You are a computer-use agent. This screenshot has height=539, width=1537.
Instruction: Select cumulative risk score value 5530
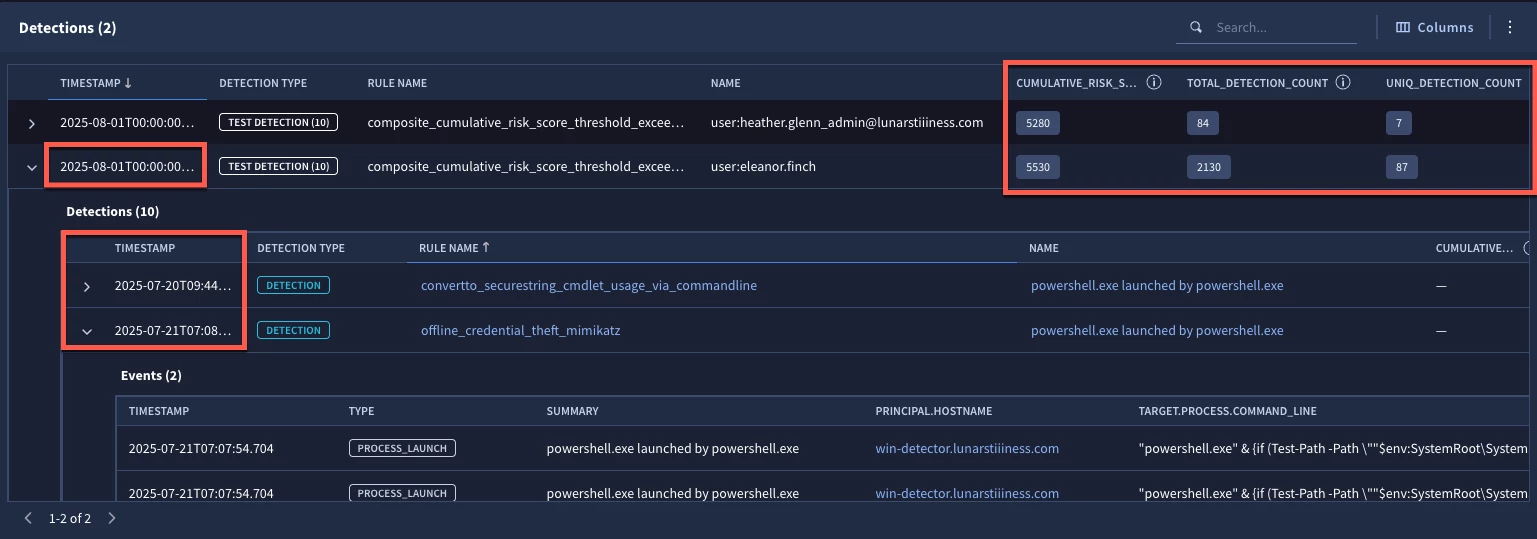[1037, 167]
